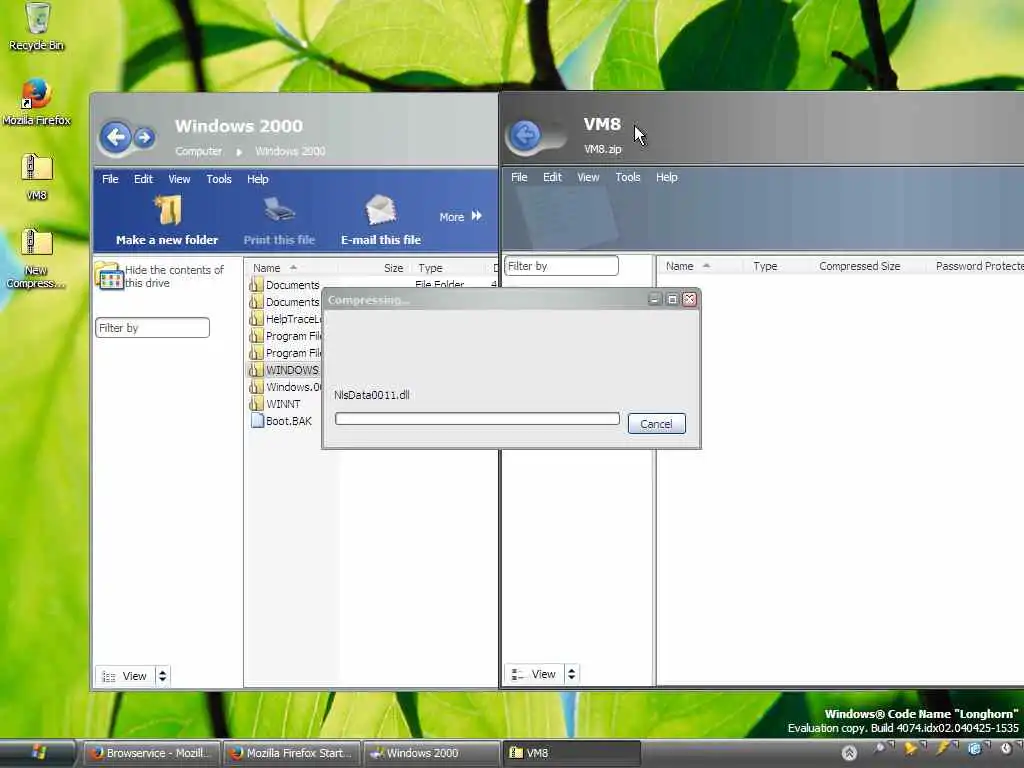The image size is (1024, 768).
Task: Select the VM8 zip desktop icon
Action: [37, 176]
